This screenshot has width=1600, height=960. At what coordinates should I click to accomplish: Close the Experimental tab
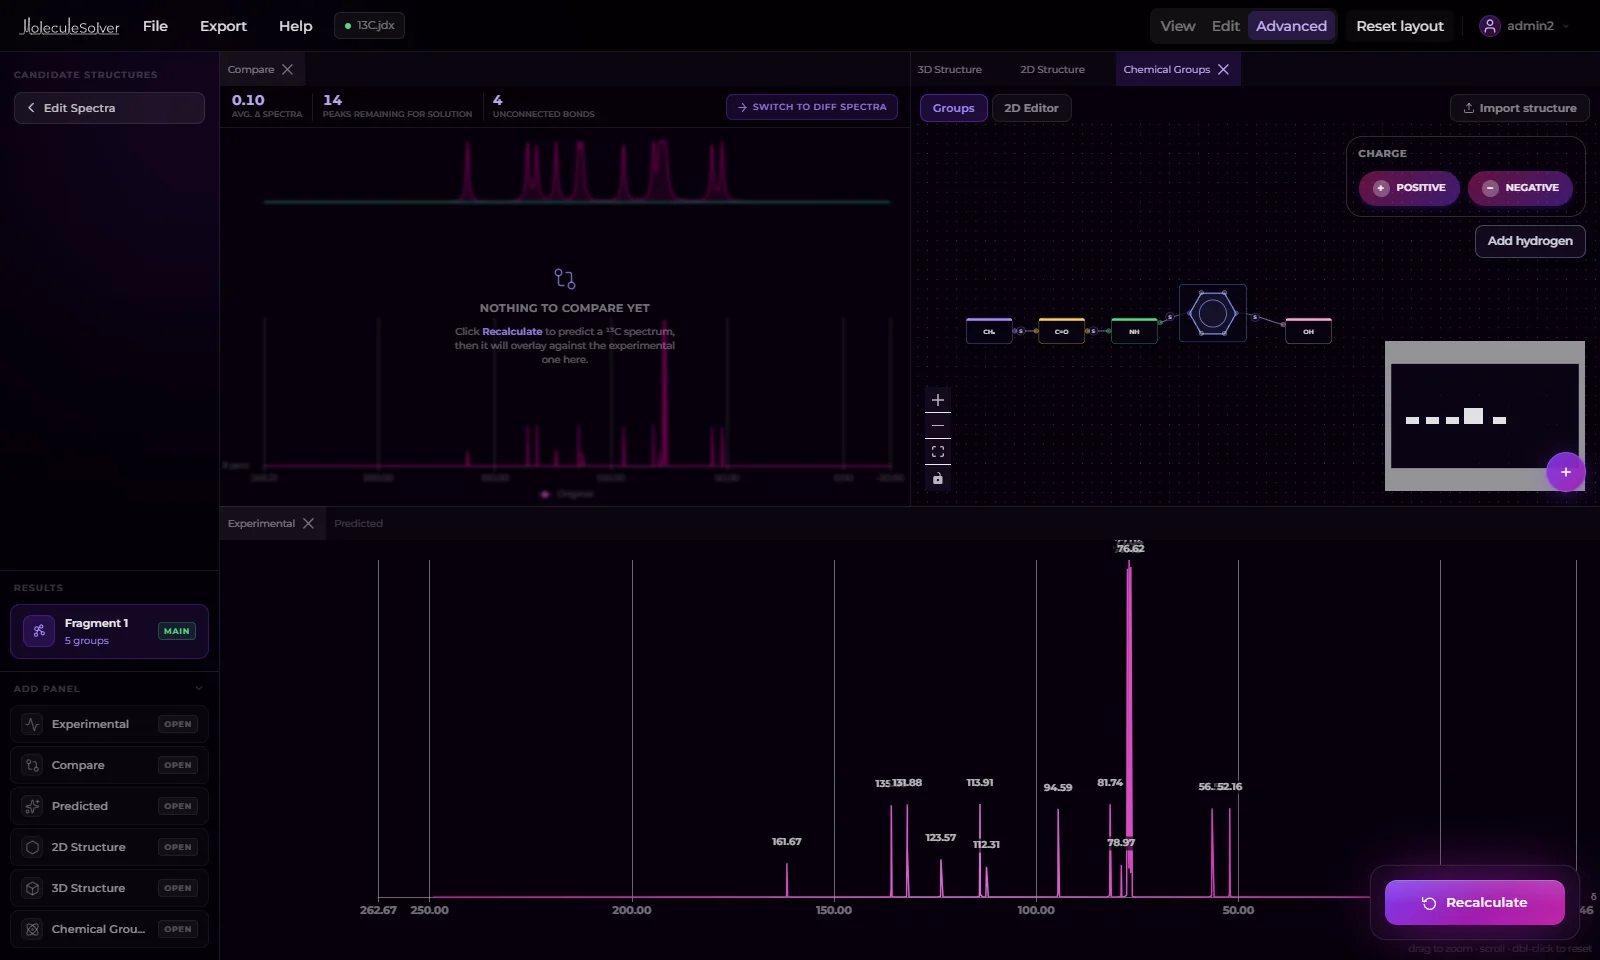[x=308, y=523]
